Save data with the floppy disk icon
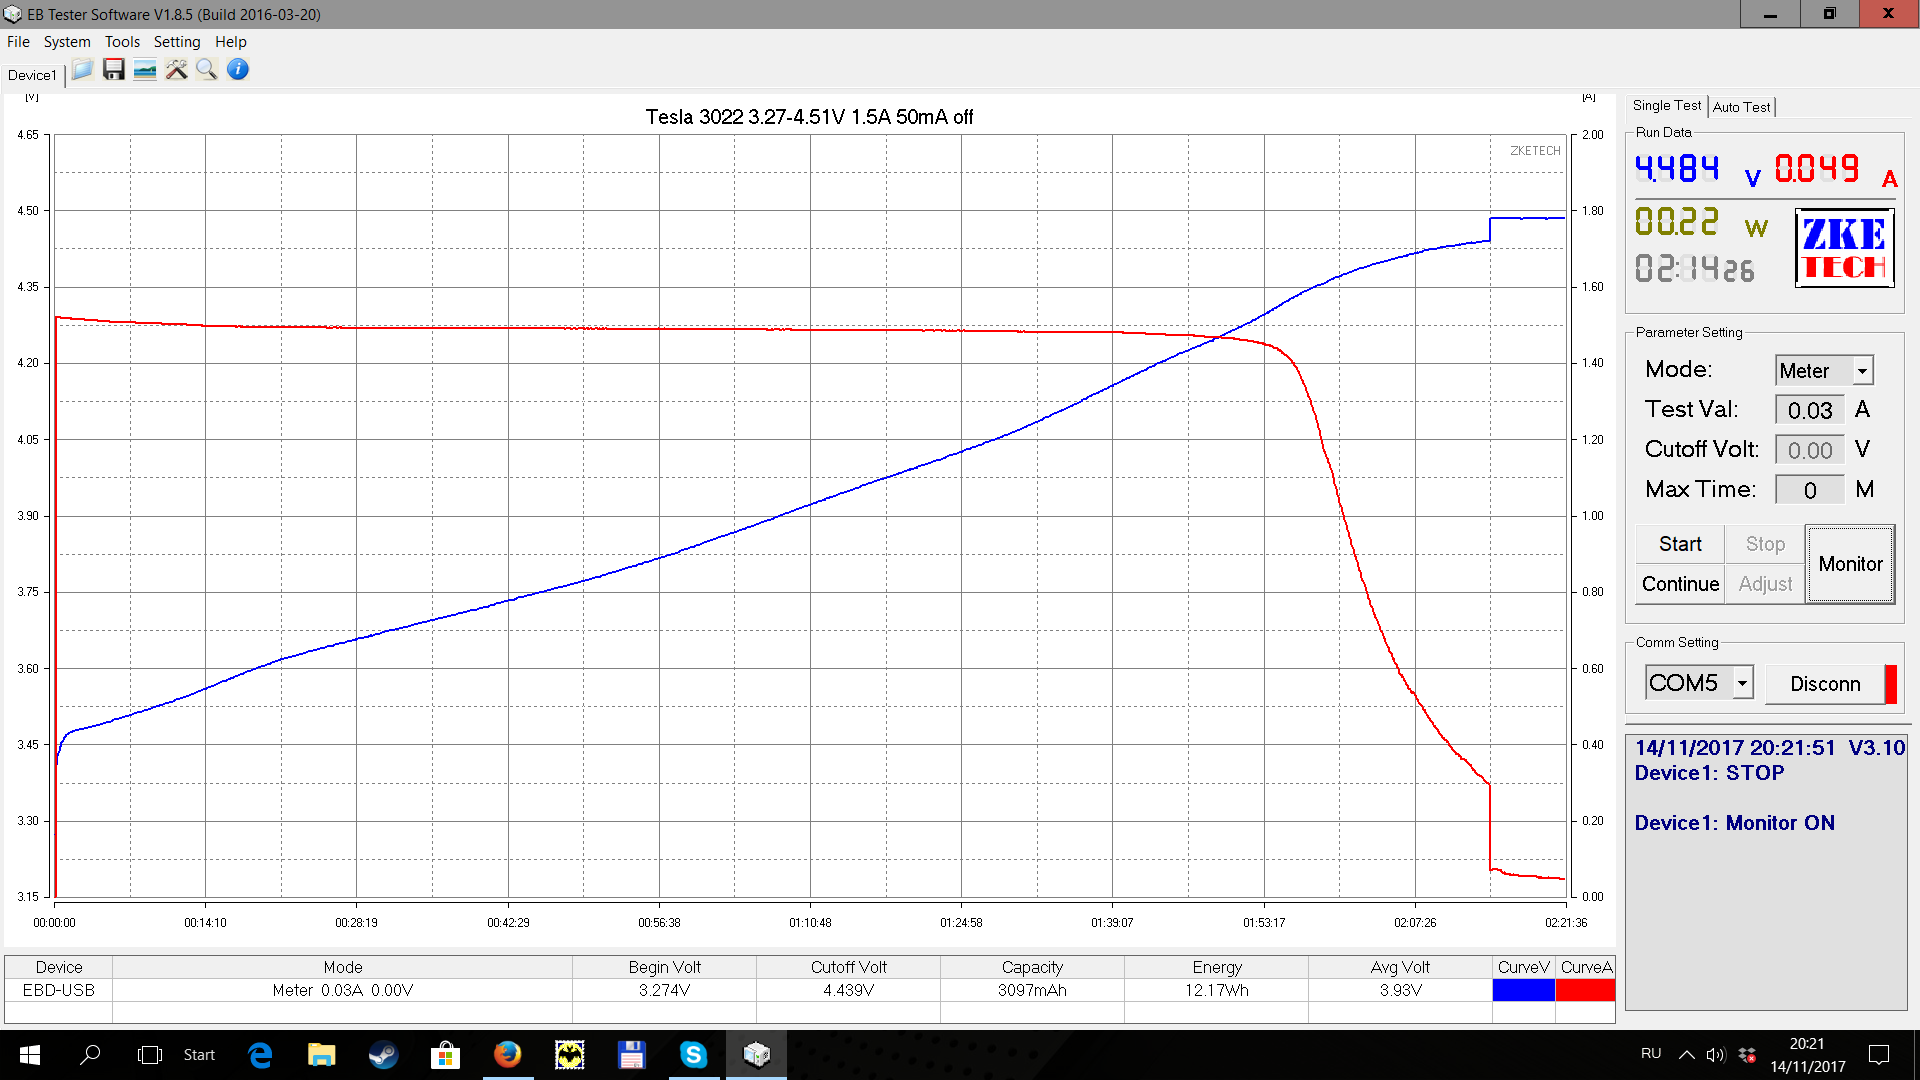The image size is (1920, 1080). point(114,70)
